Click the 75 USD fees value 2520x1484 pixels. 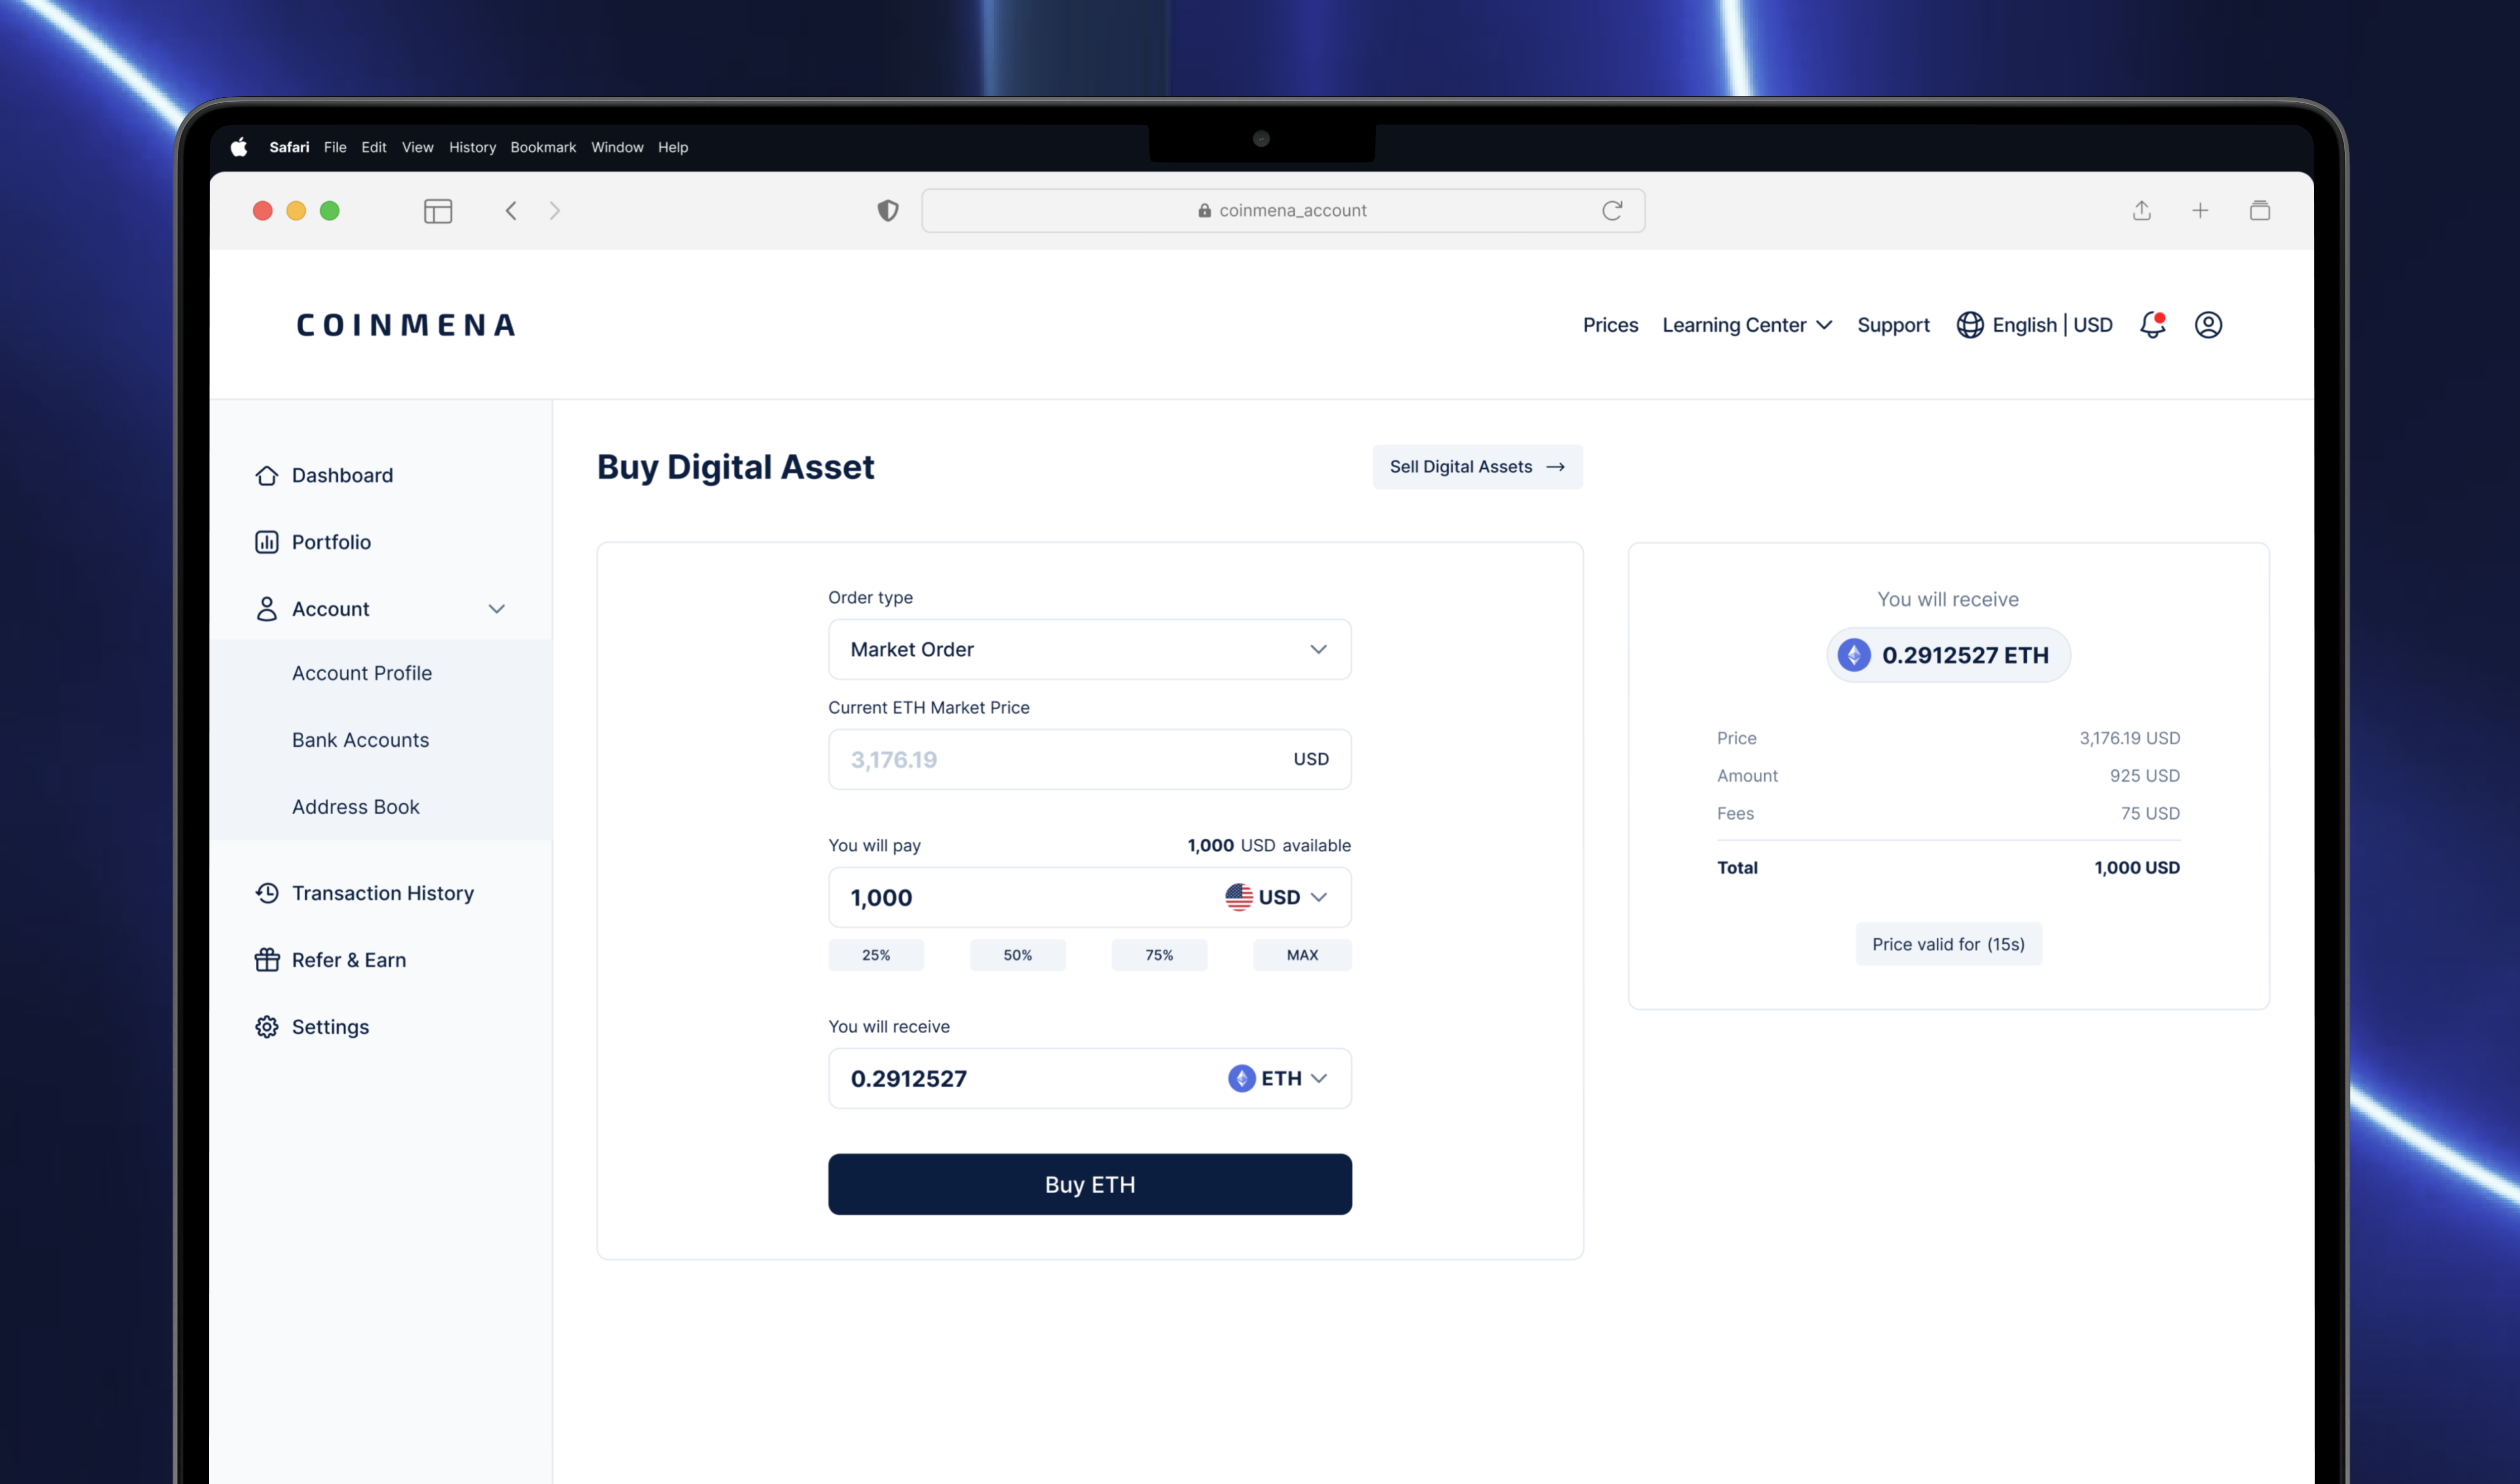(2150, 814)
